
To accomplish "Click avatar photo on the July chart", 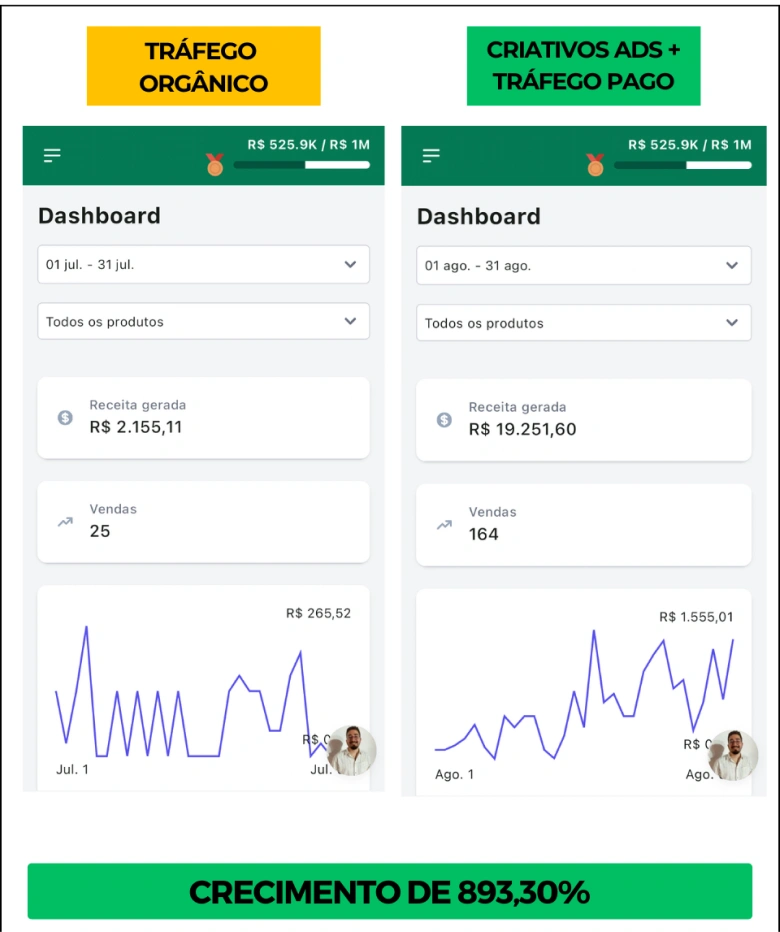I will pyautogui.click(x=352, y=751).
